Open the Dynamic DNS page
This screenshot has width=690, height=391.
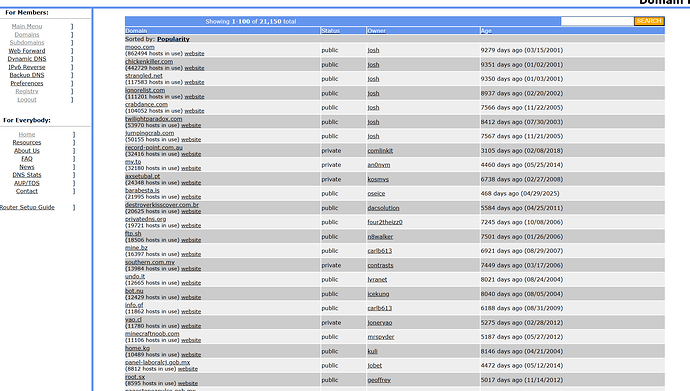pyautogui.click(x=27, y=58)
